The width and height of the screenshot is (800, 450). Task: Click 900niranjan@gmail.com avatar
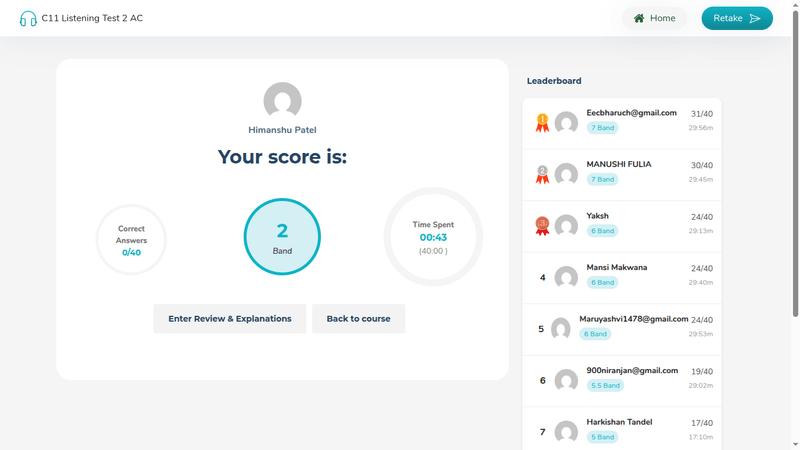coord(566,381)
